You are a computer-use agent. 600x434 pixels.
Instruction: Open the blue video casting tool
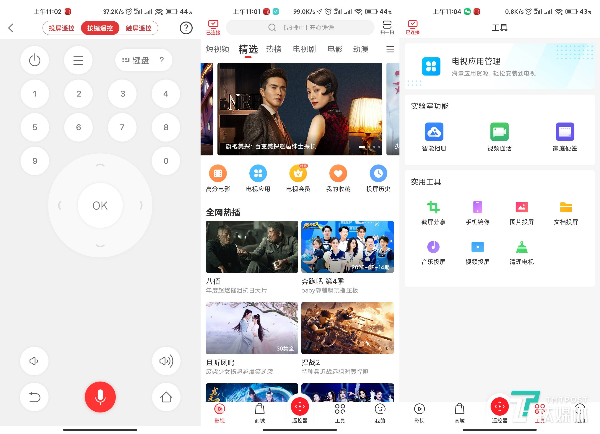[x=477, y=247]
